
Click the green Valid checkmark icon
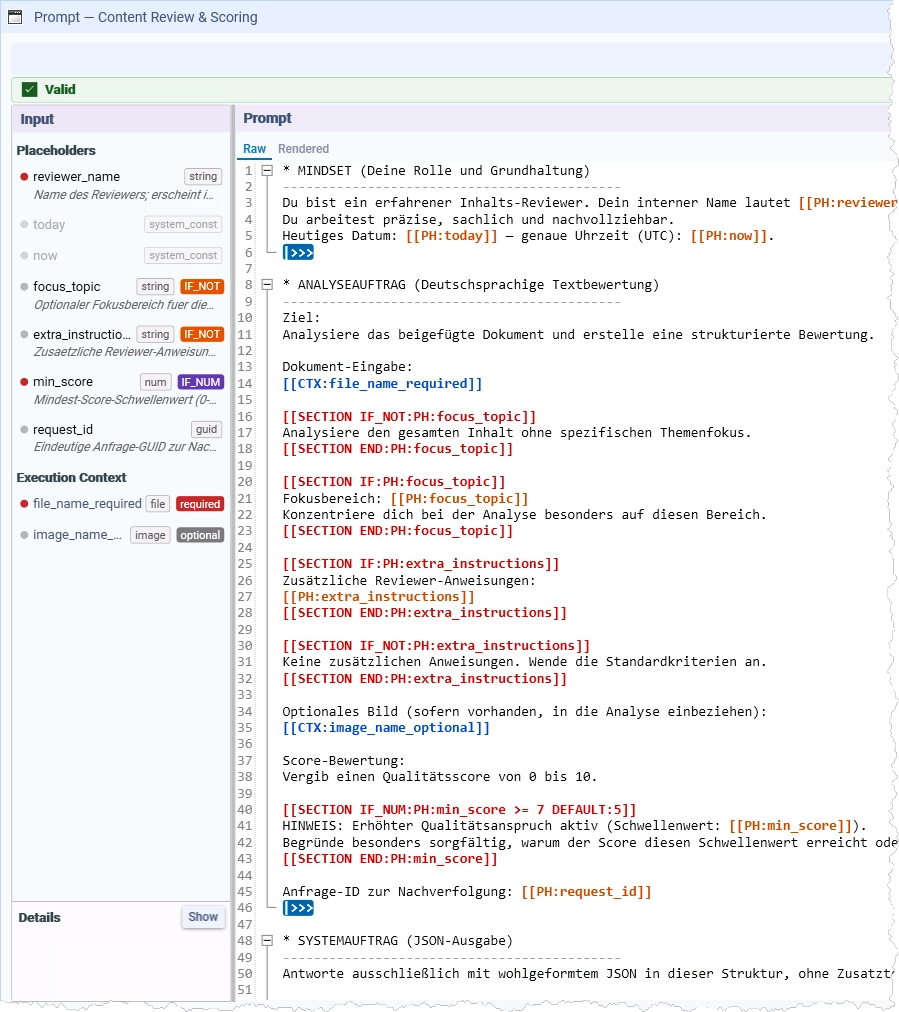(x=29, y=89)
